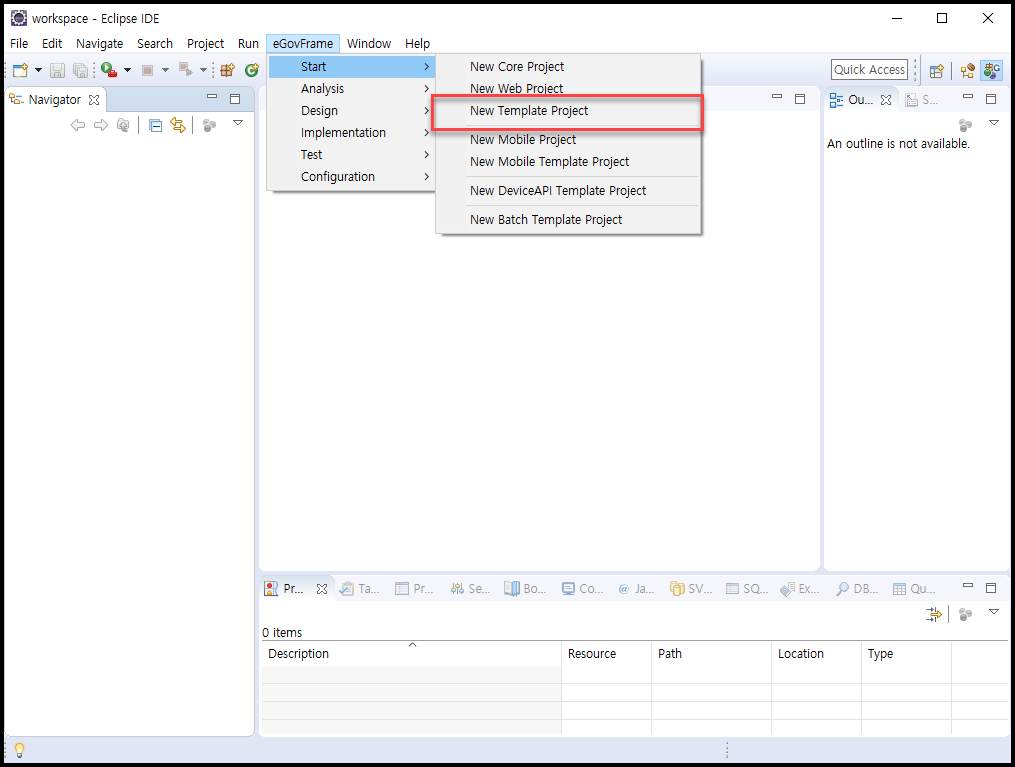
Task: Expand the Analysis submenu
Action: pos(351,89)
